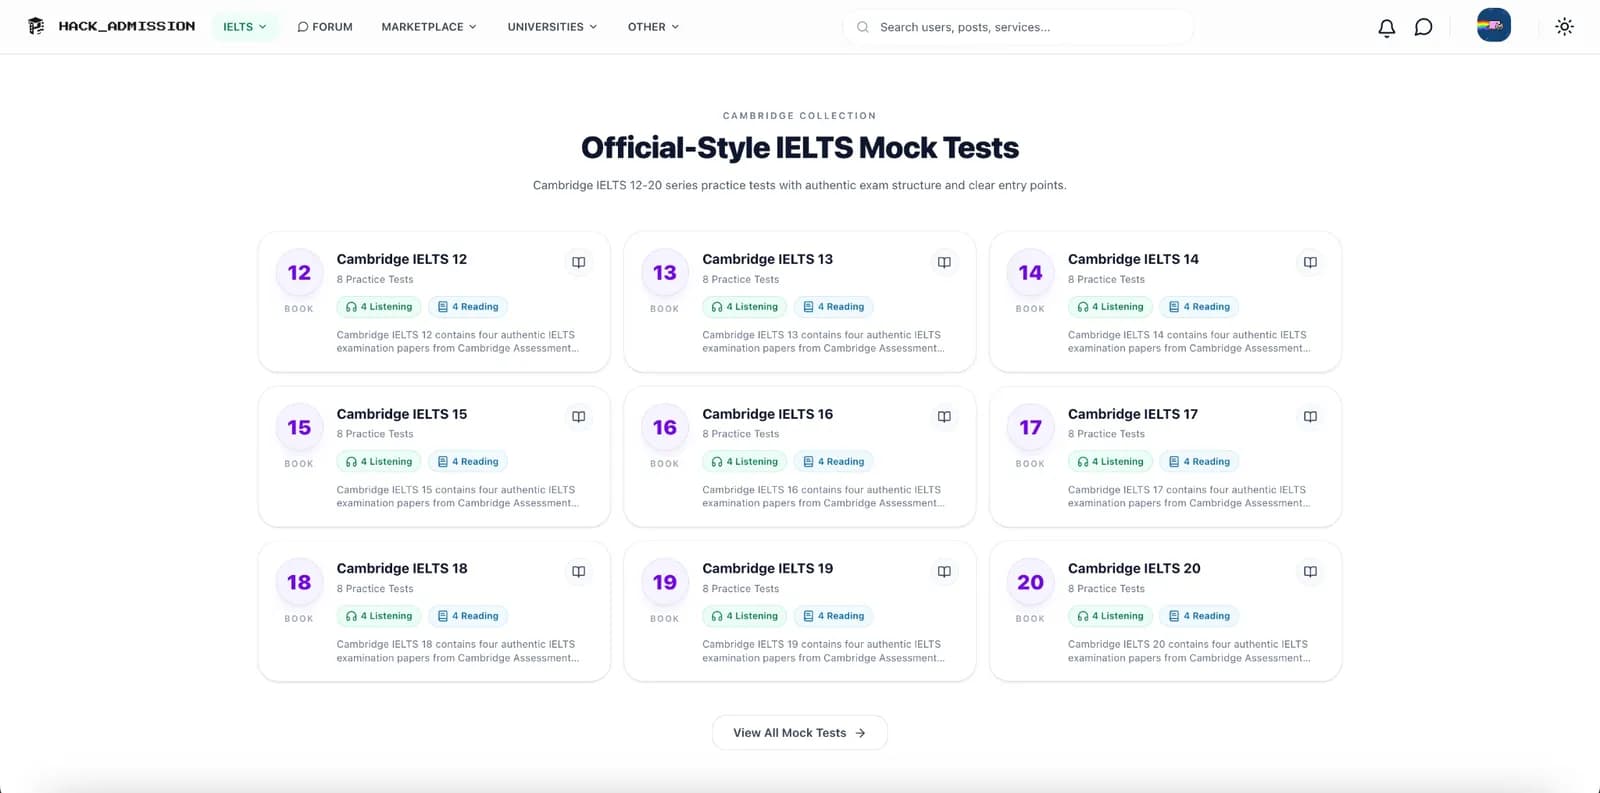Image resolution: width=1600 pixels, height=793 pixels.
Task: Click the book icon on Cambridge IELTS 20
Action: click(x=1310, y=571)
